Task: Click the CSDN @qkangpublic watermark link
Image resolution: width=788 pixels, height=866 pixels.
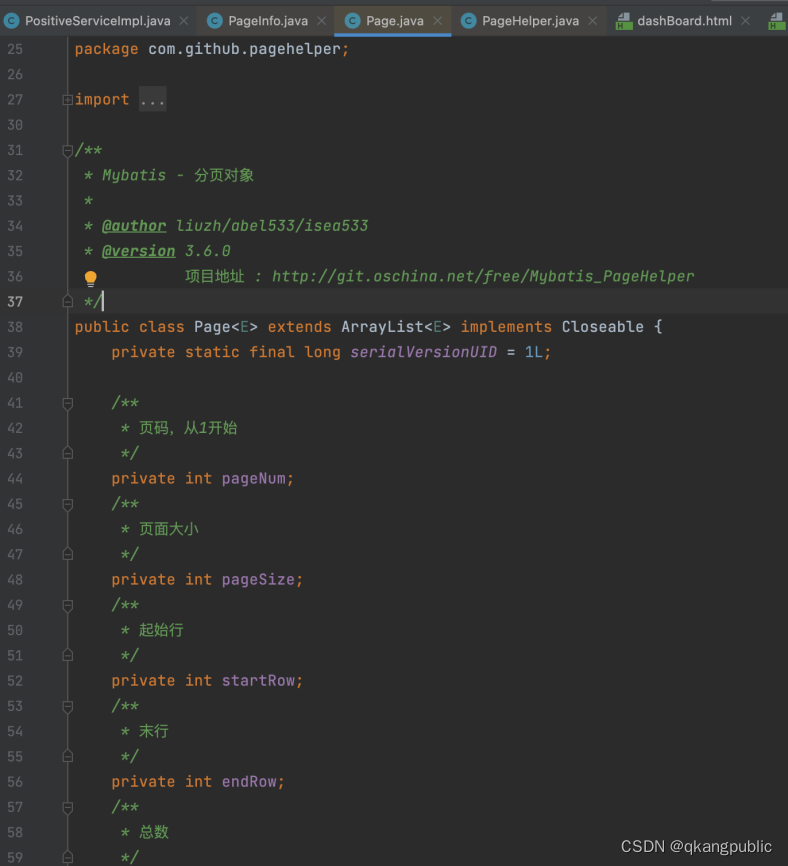Action: coord(695,846)
